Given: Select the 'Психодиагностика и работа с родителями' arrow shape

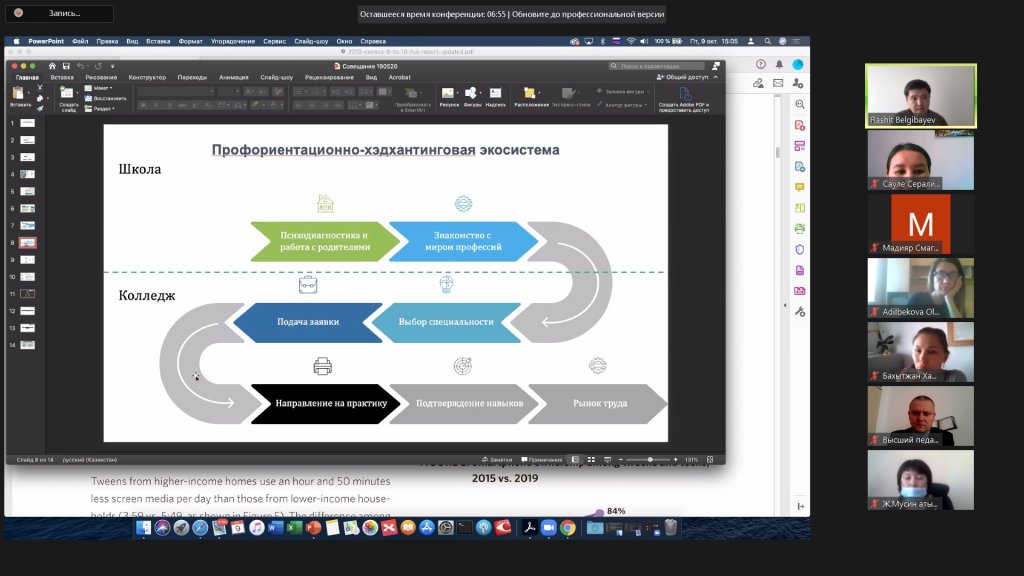Looking at the screenshot, I should click(325, 241).
